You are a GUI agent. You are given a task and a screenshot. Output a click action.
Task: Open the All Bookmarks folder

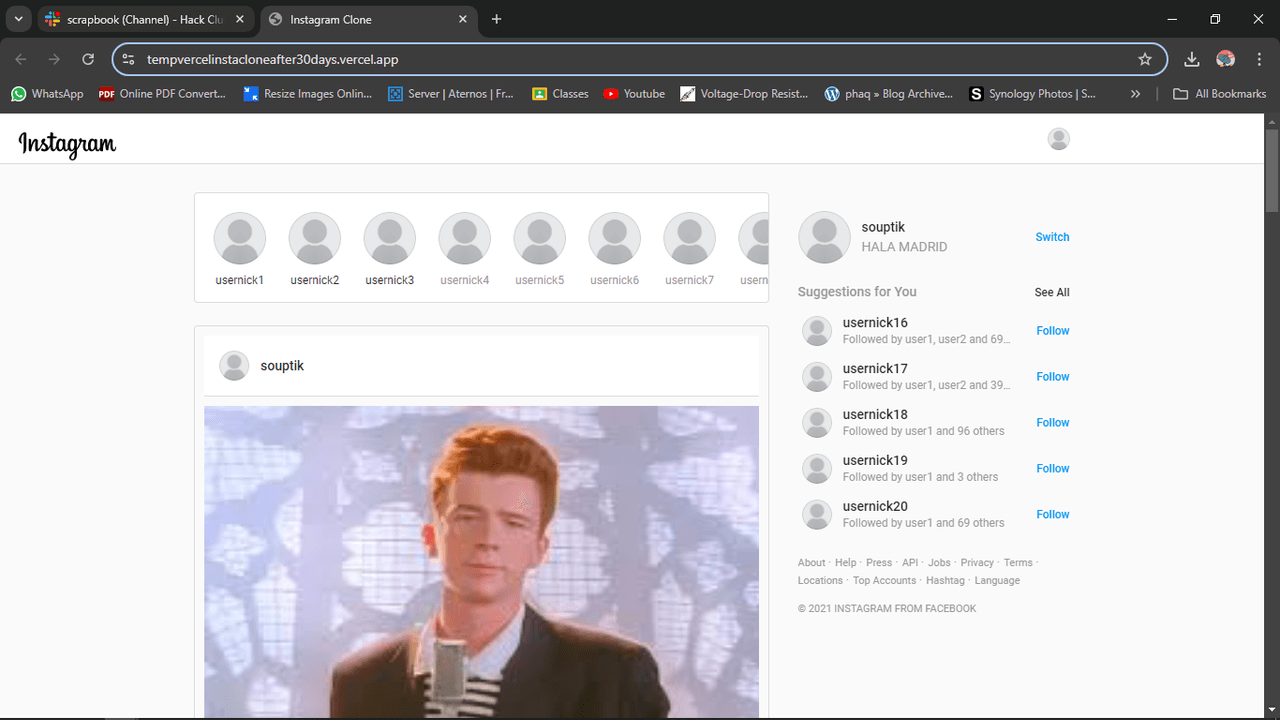coord(1219,94)
